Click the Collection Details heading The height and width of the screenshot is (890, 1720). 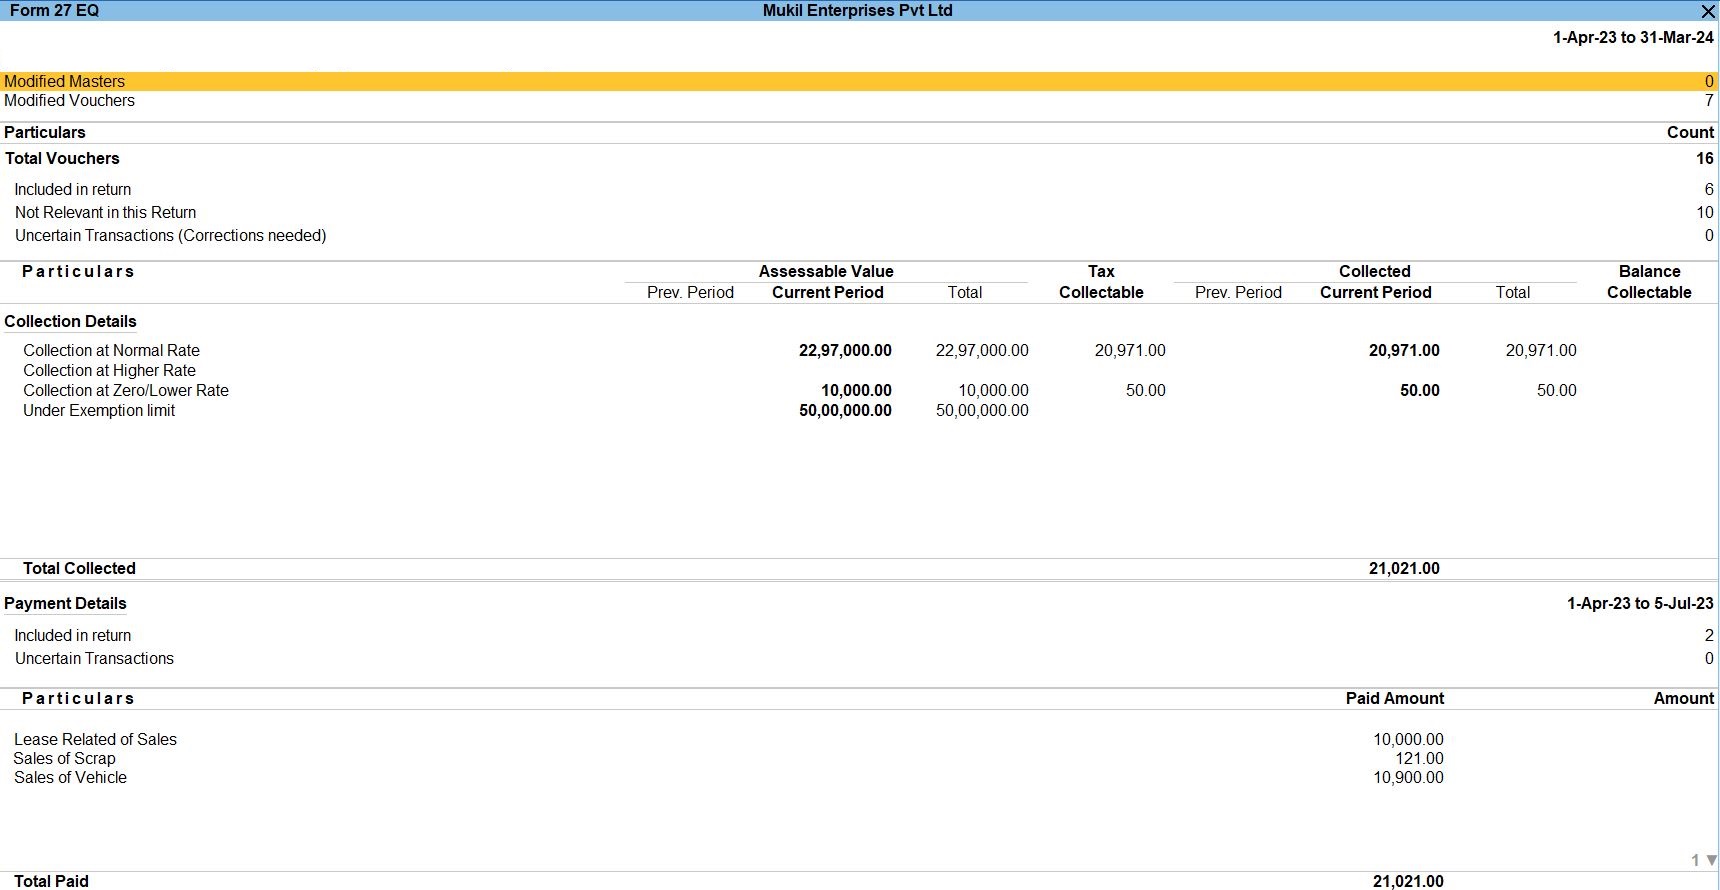click(70, 321)
